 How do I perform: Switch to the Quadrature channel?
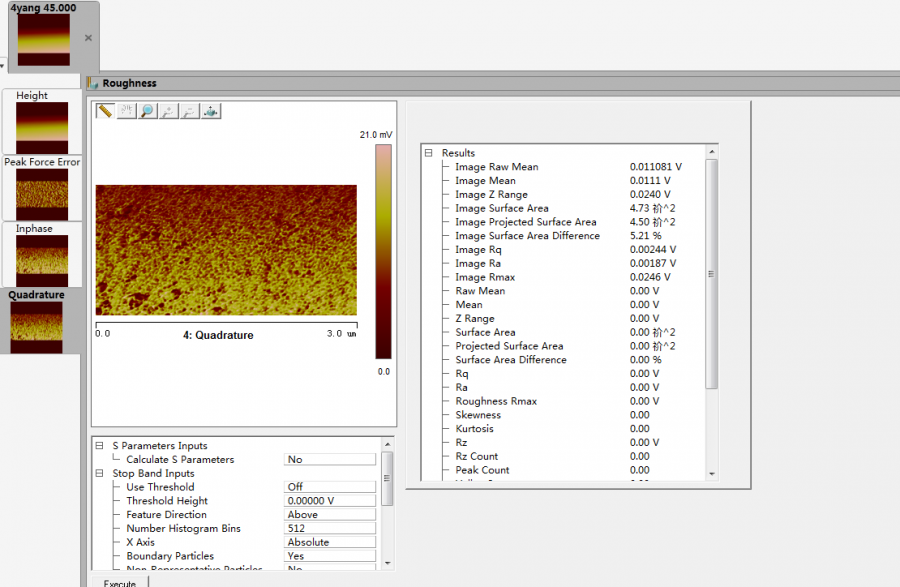pyautogui.click(x=41, y=321)
